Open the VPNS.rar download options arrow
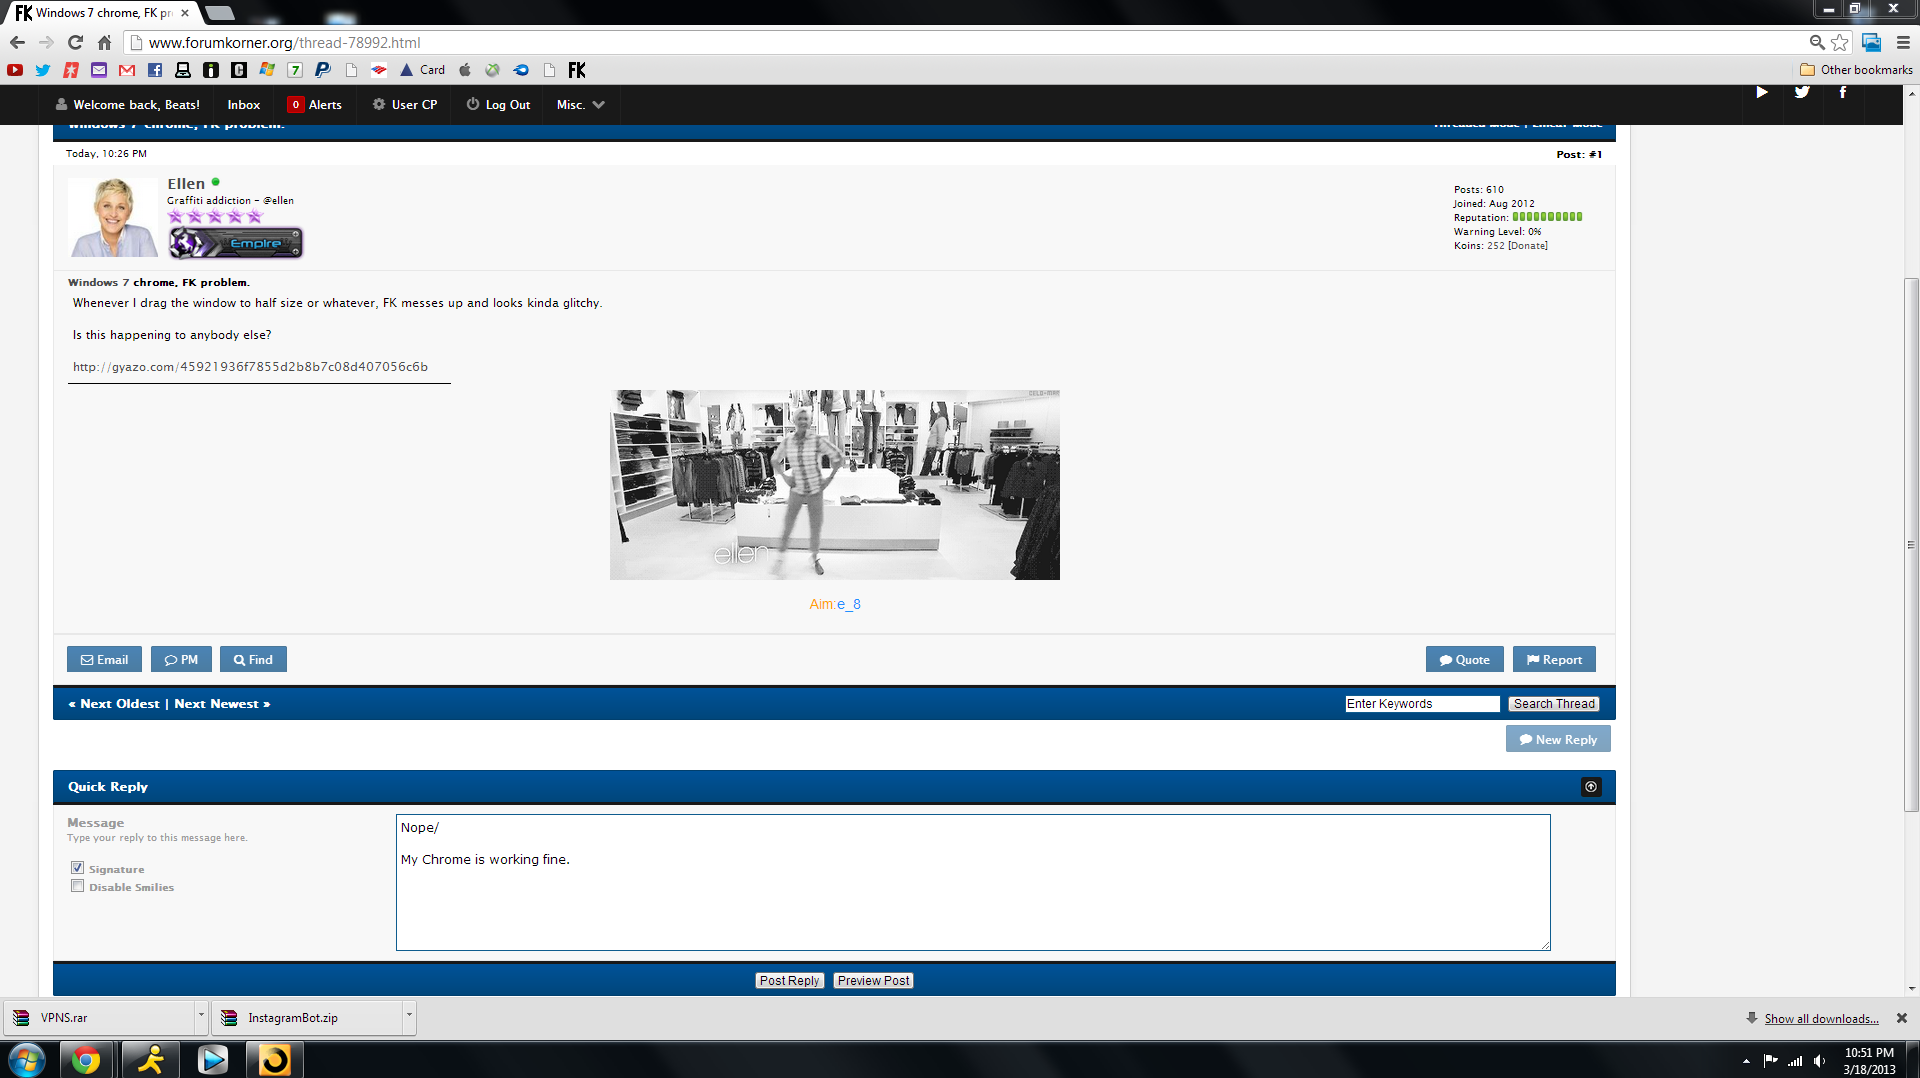 tap(201, 1016)
